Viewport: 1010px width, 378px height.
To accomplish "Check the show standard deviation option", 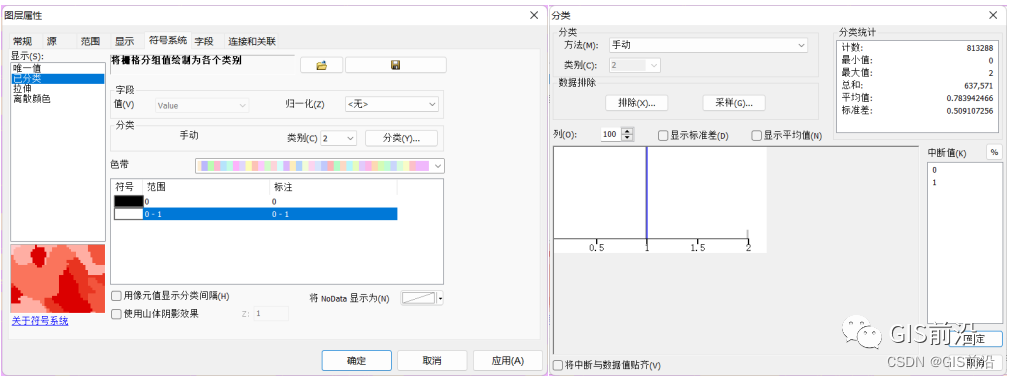I will click(662, 136).
